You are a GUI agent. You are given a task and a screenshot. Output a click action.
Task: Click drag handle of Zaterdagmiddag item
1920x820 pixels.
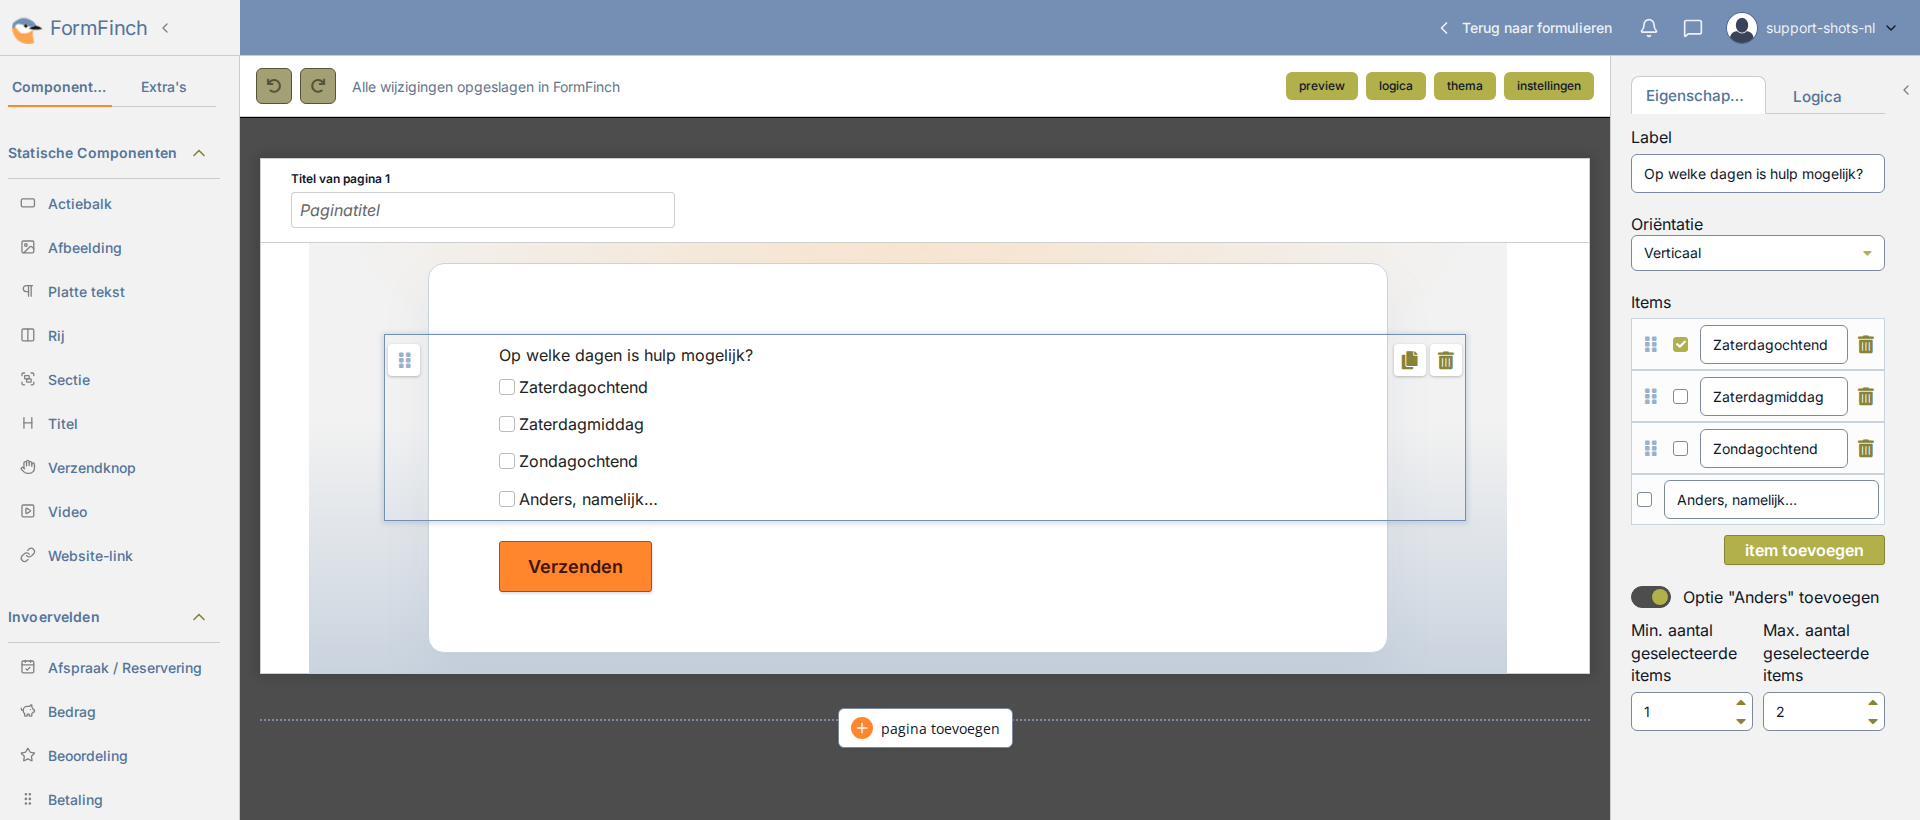point(1651,397)
